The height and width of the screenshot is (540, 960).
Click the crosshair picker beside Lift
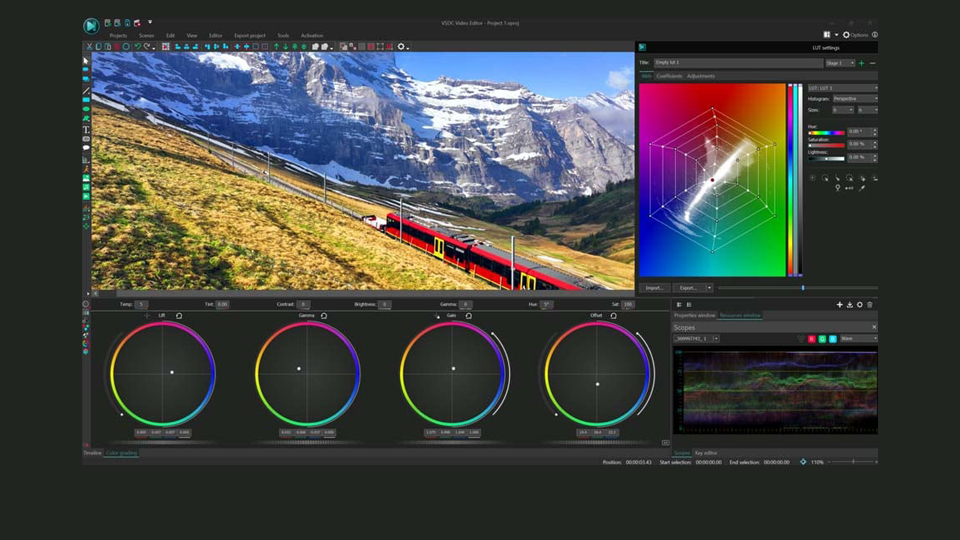(147, 316)
